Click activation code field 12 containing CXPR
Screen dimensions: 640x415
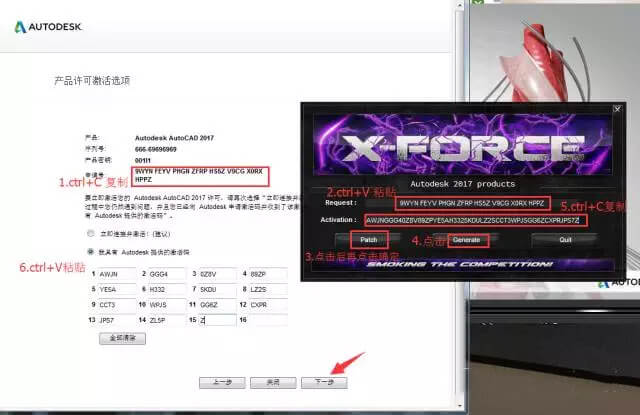pyautogui.click(x=268, y=305)
